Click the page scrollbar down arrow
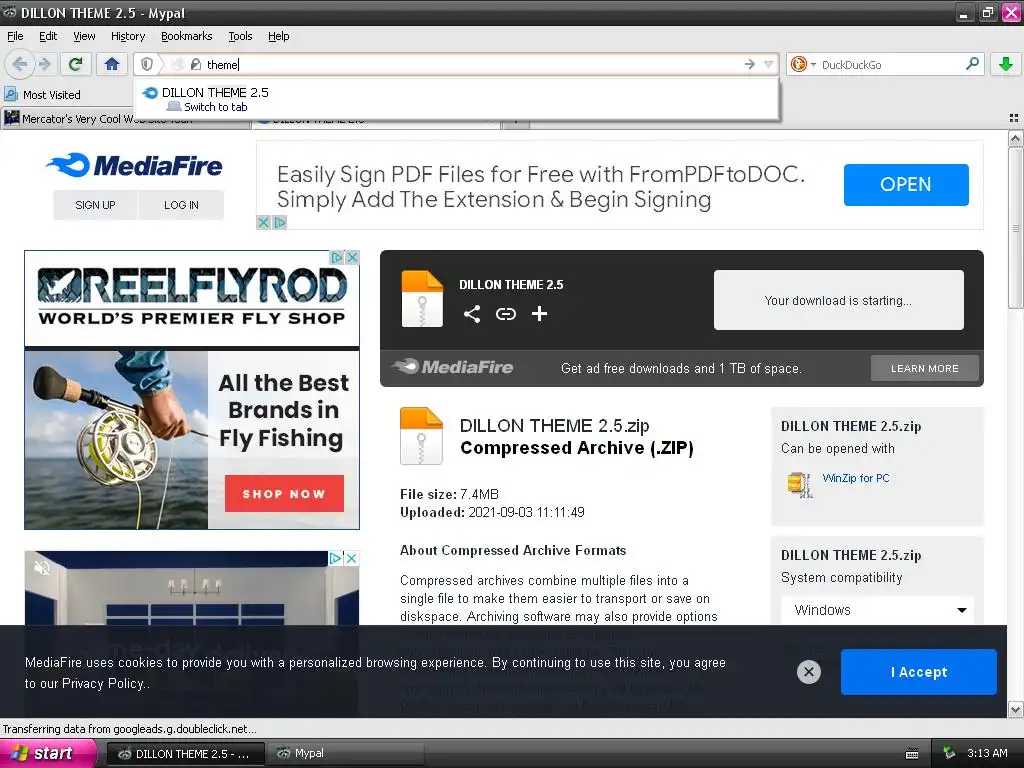This screenshot has height=768, width=1024. pos(1015,709)
